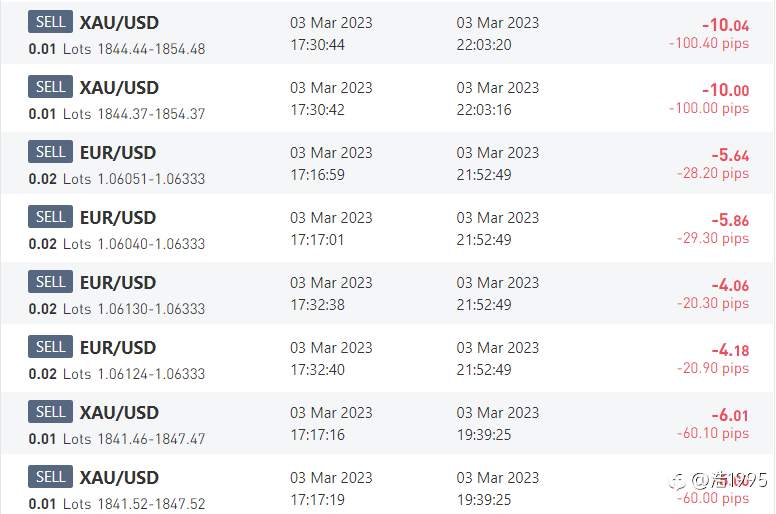Click the -29.30 pips value
The height and width of the screenshot is (514, 776).
(713, 238)
